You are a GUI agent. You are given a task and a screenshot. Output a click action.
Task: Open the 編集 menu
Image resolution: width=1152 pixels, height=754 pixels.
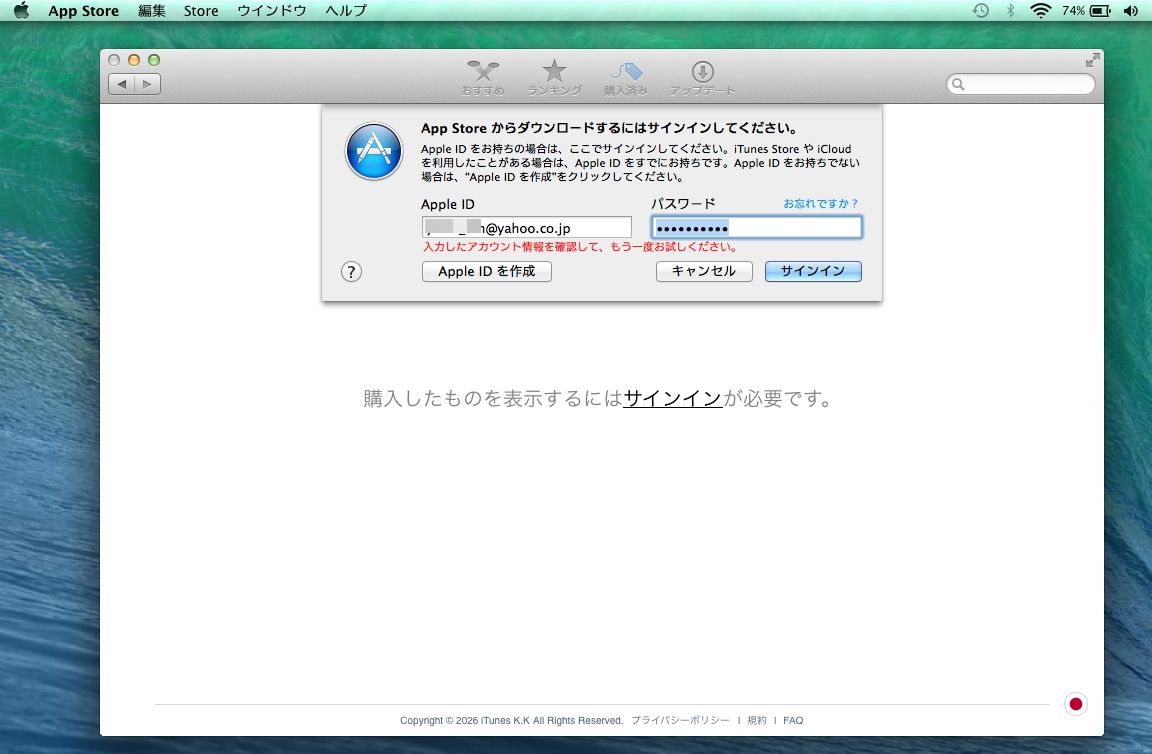tap(152, 11)
